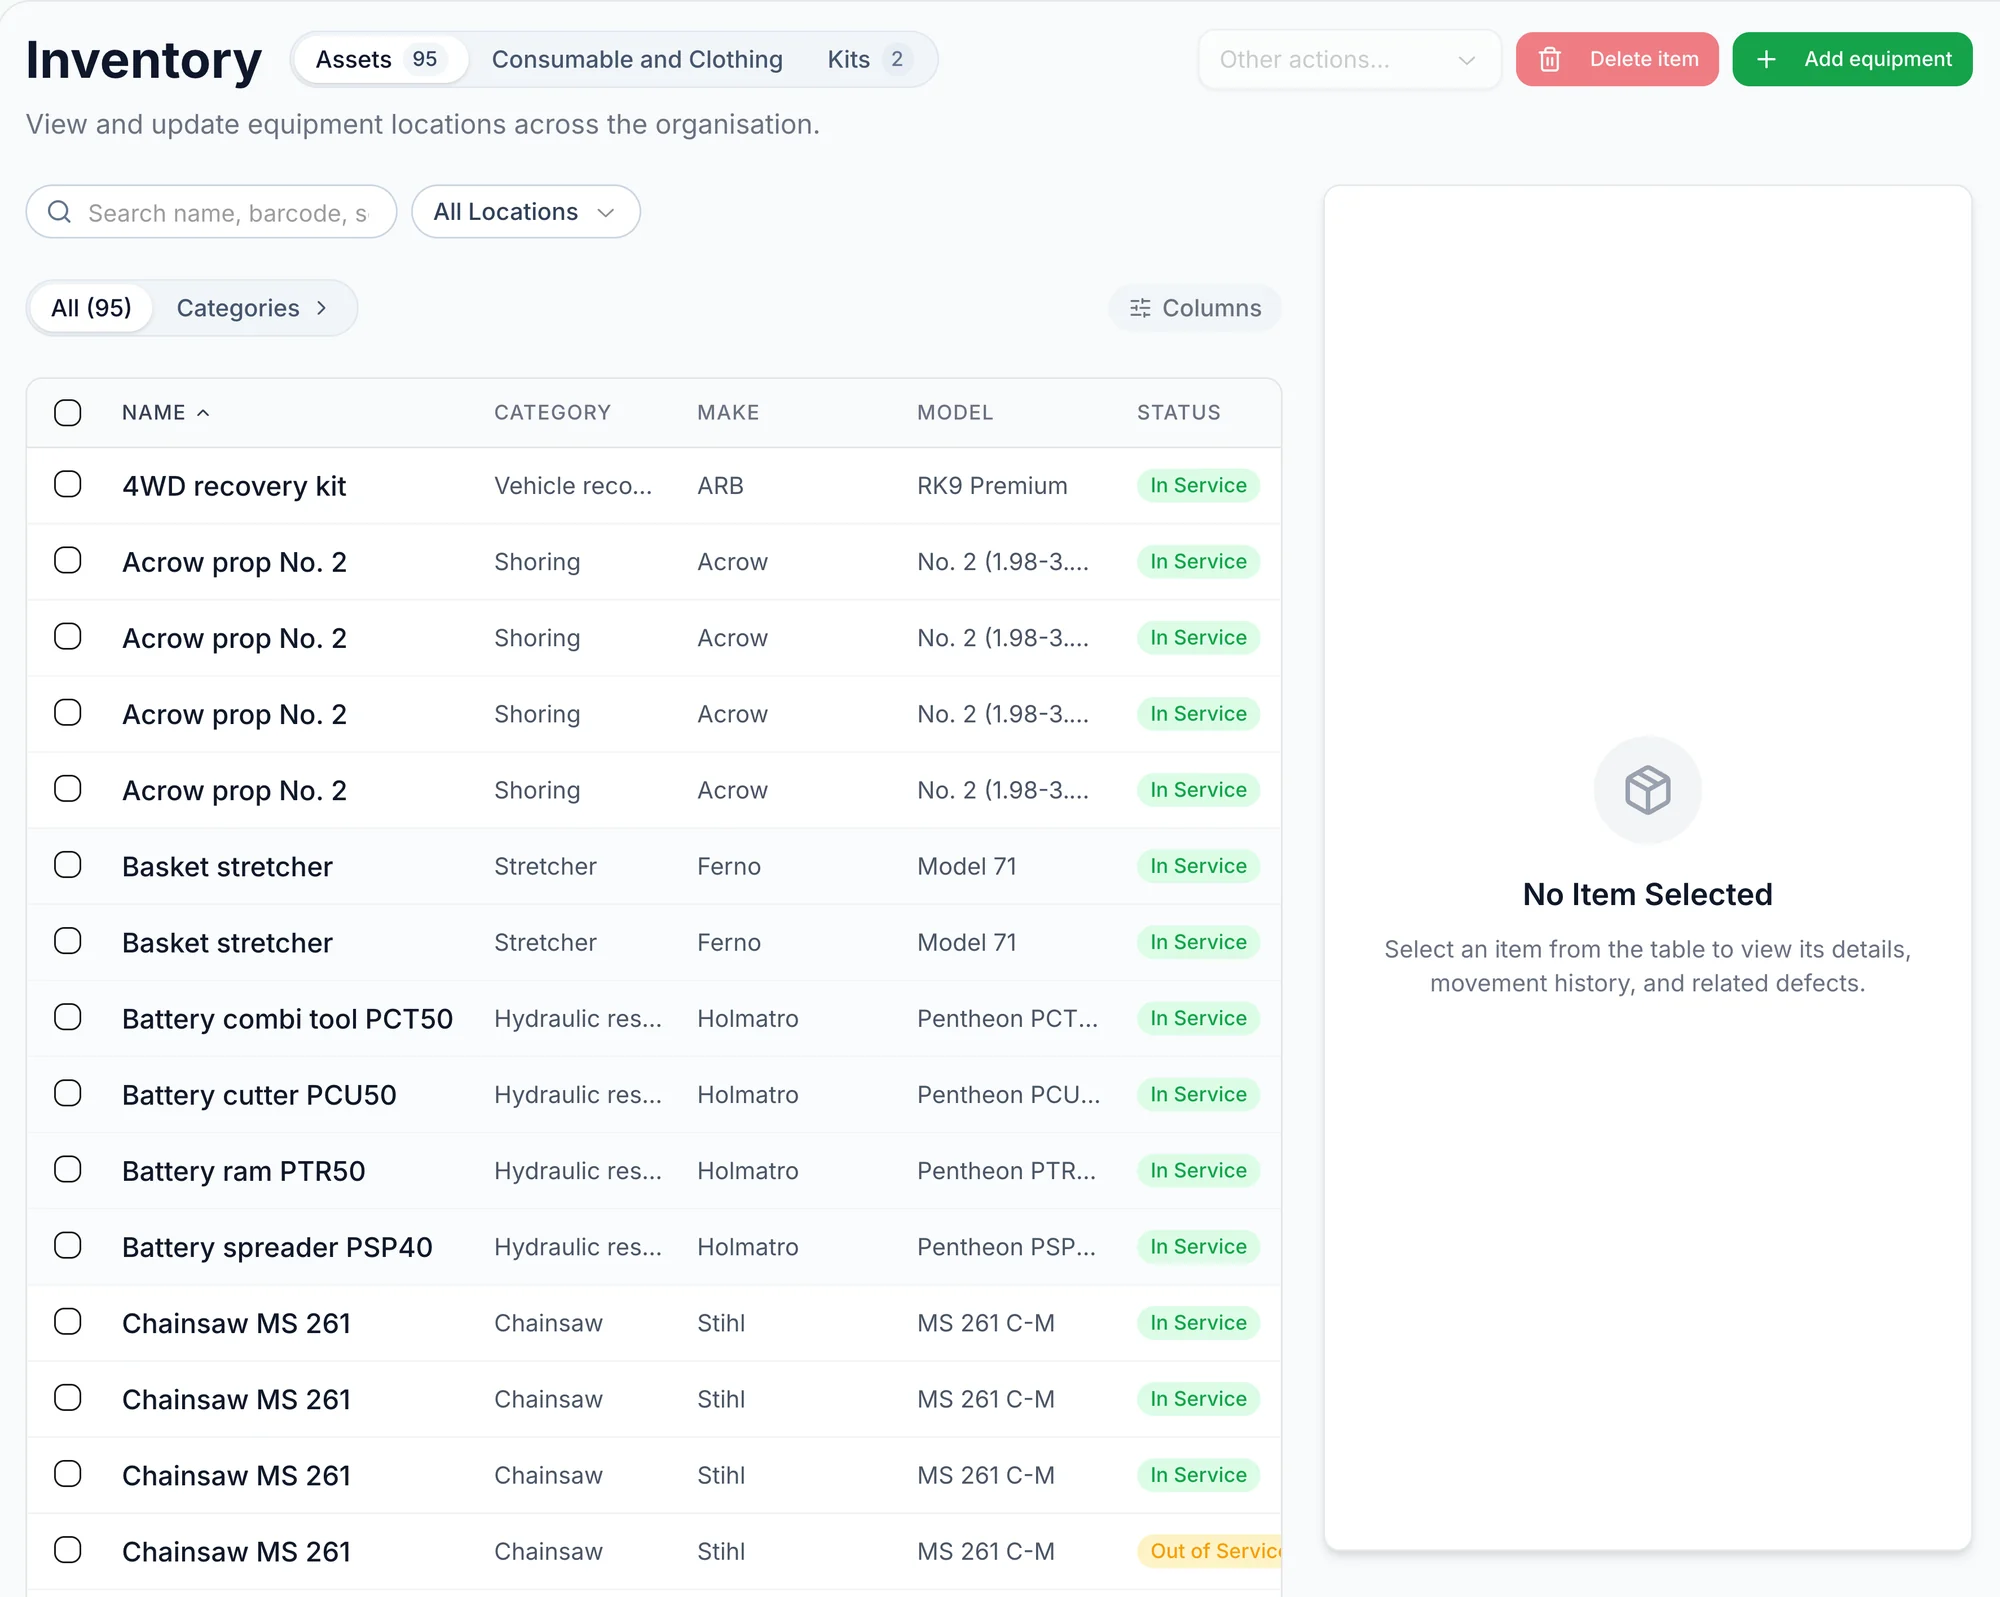Click the sort arrow next to NAME
Screen dimensions: 2000x1597
click(203, 413)
